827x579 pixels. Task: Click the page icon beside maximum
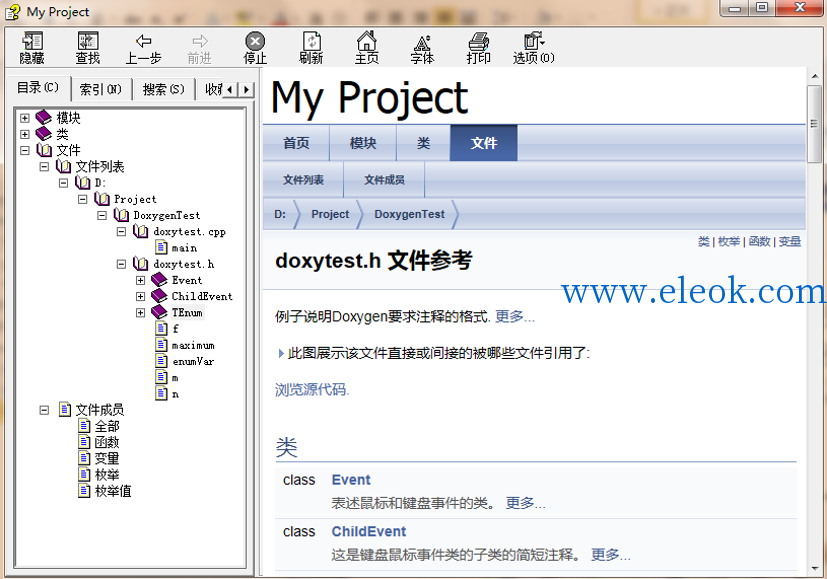[x=161, y=345]
